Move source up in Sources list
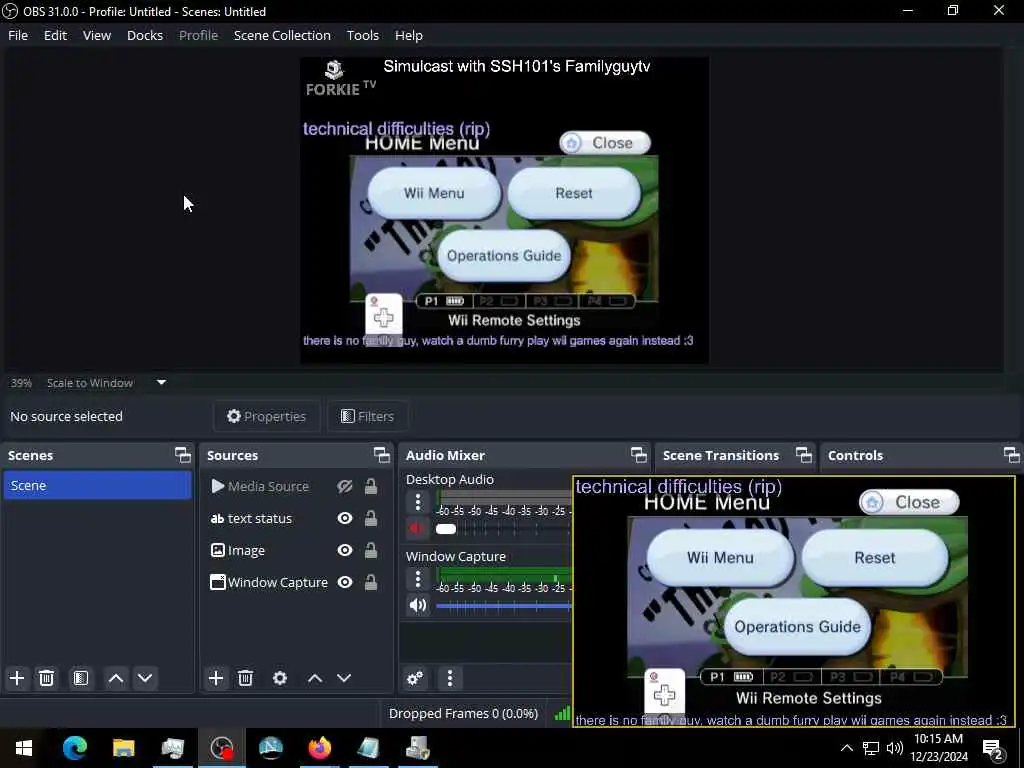Viewport: 1024px width, 768px height. click(315, 678)
